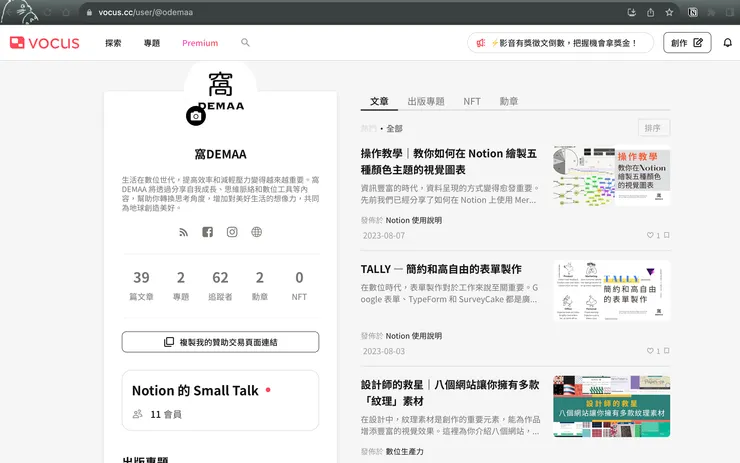Click the browser bookmark star icon

click(669, 12)
